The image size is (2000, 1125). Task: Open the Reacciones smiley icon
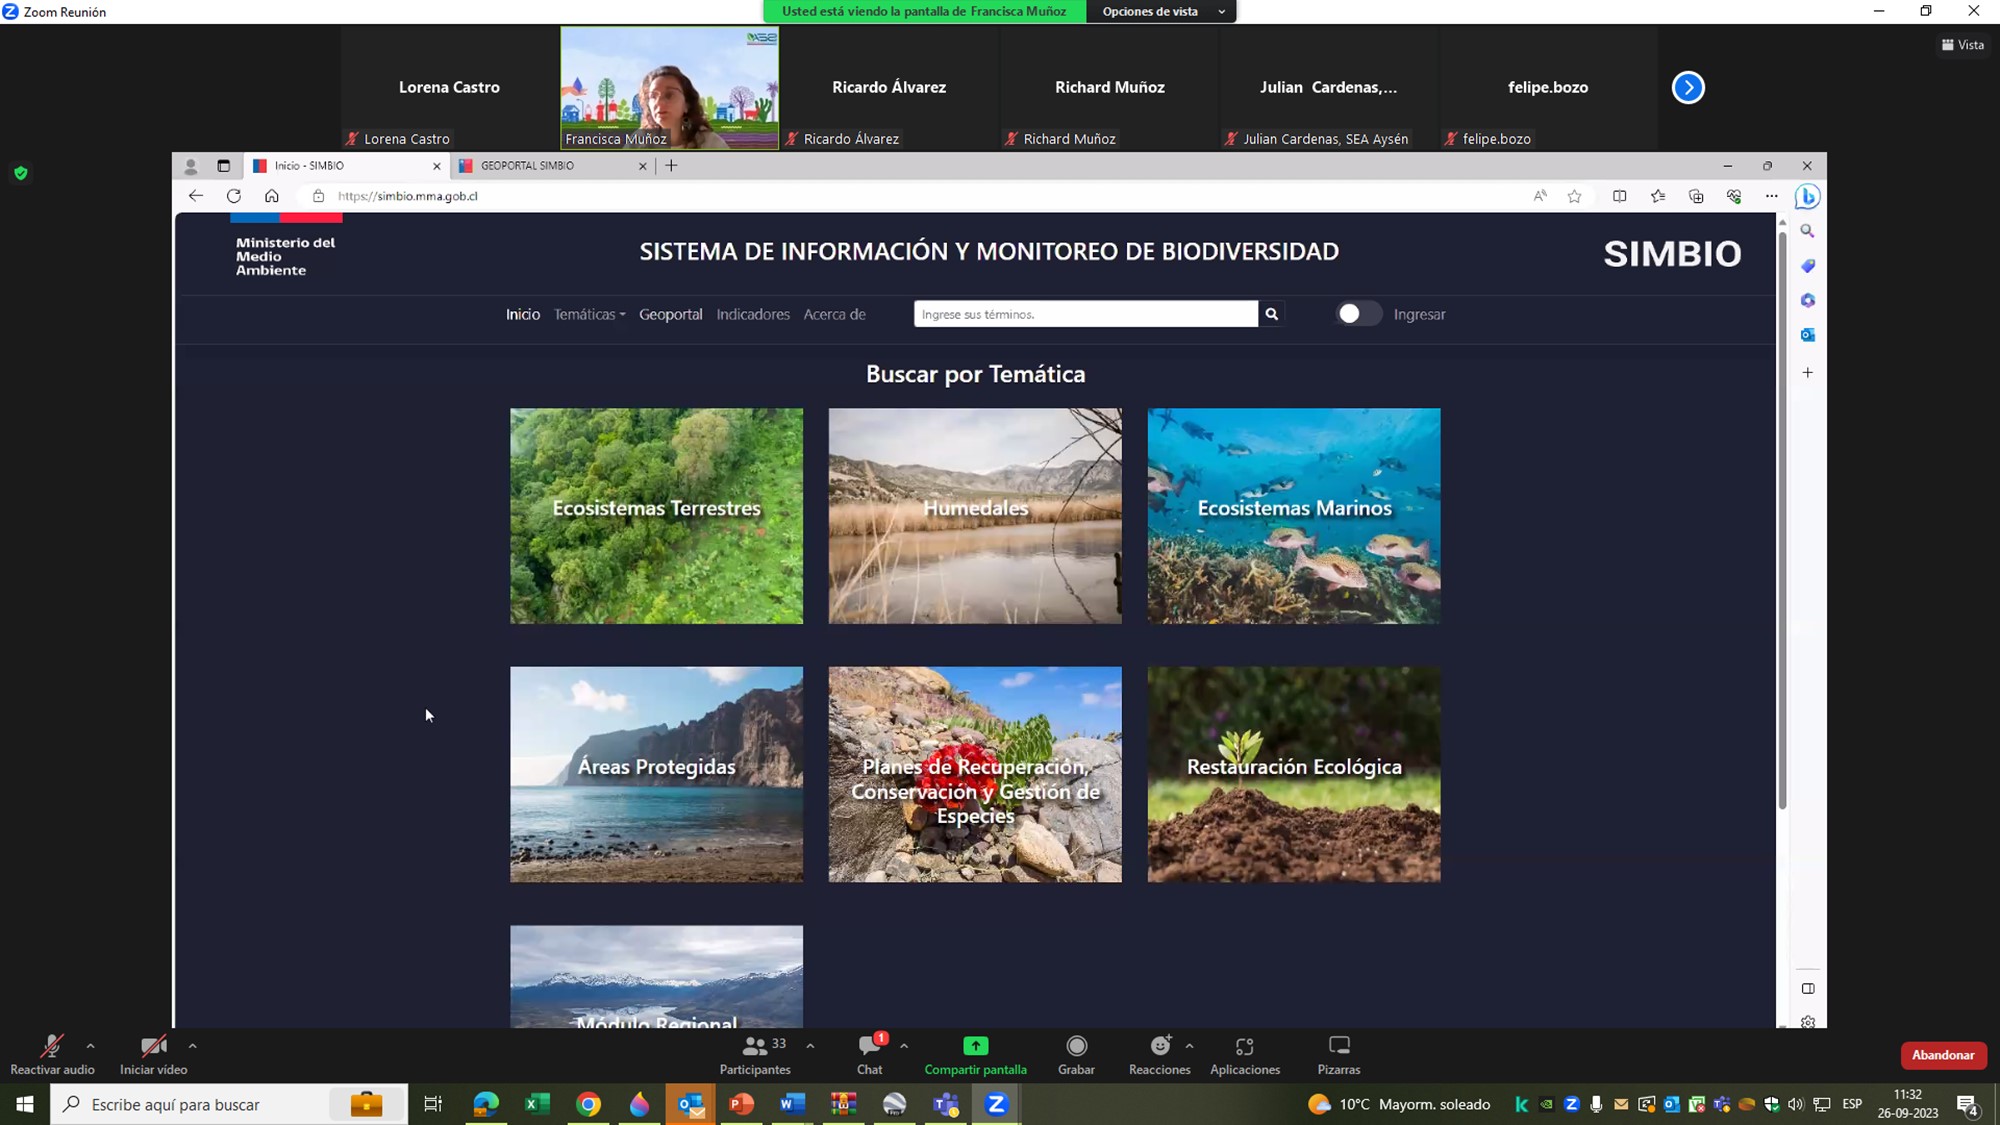point(1160,1046)
